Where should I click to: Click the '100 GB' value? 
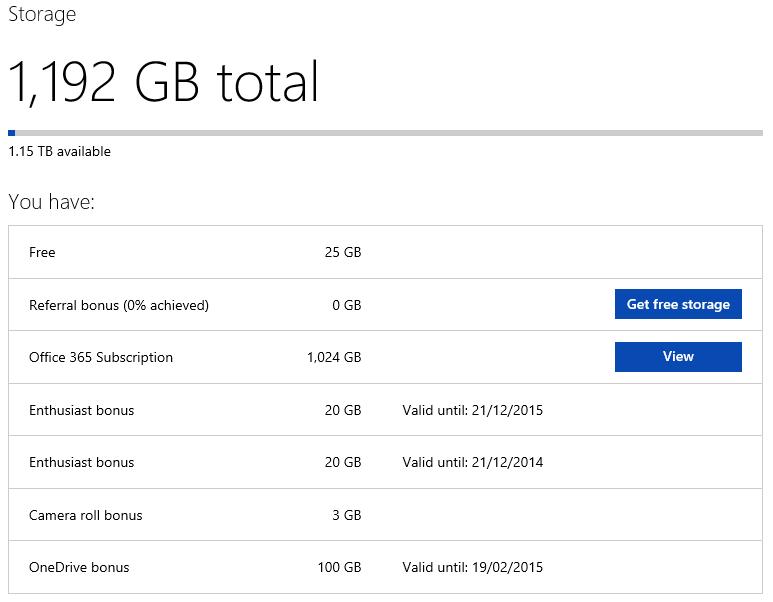[x=339, y=567]
